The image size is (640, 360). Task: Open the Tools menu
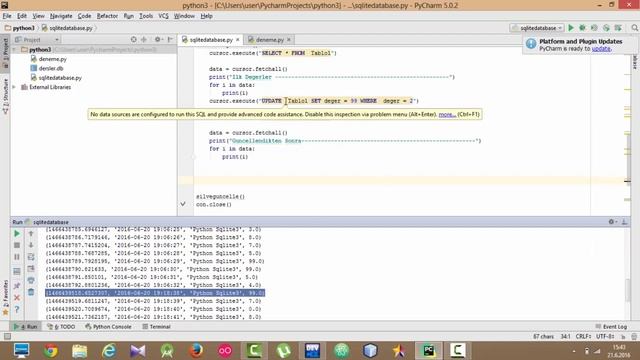click(146, 16)
